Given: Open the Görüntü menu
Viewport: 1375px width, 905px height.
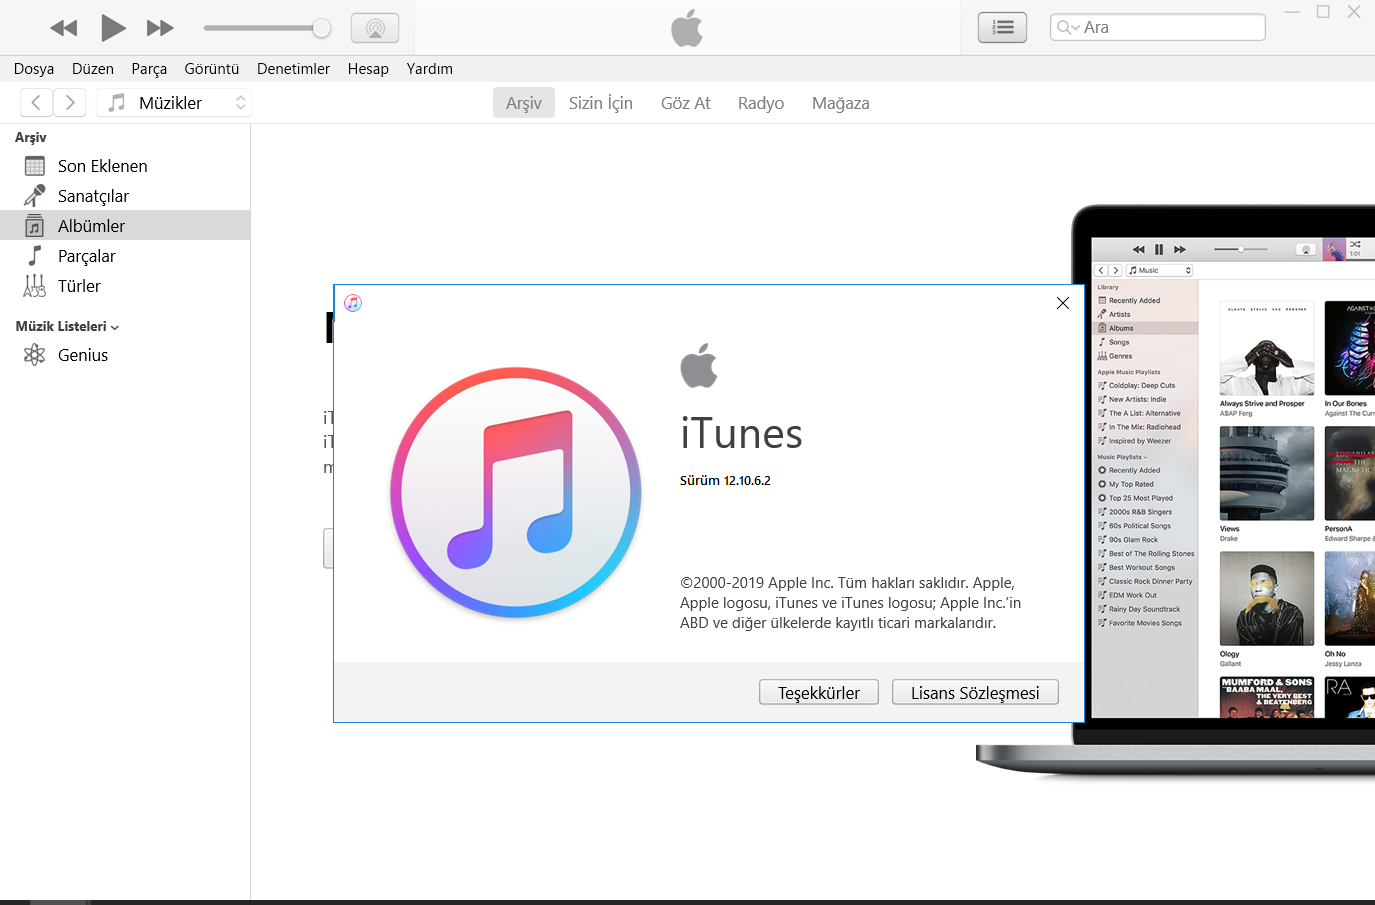Looking at the screenshot, I should coord(212,69).
